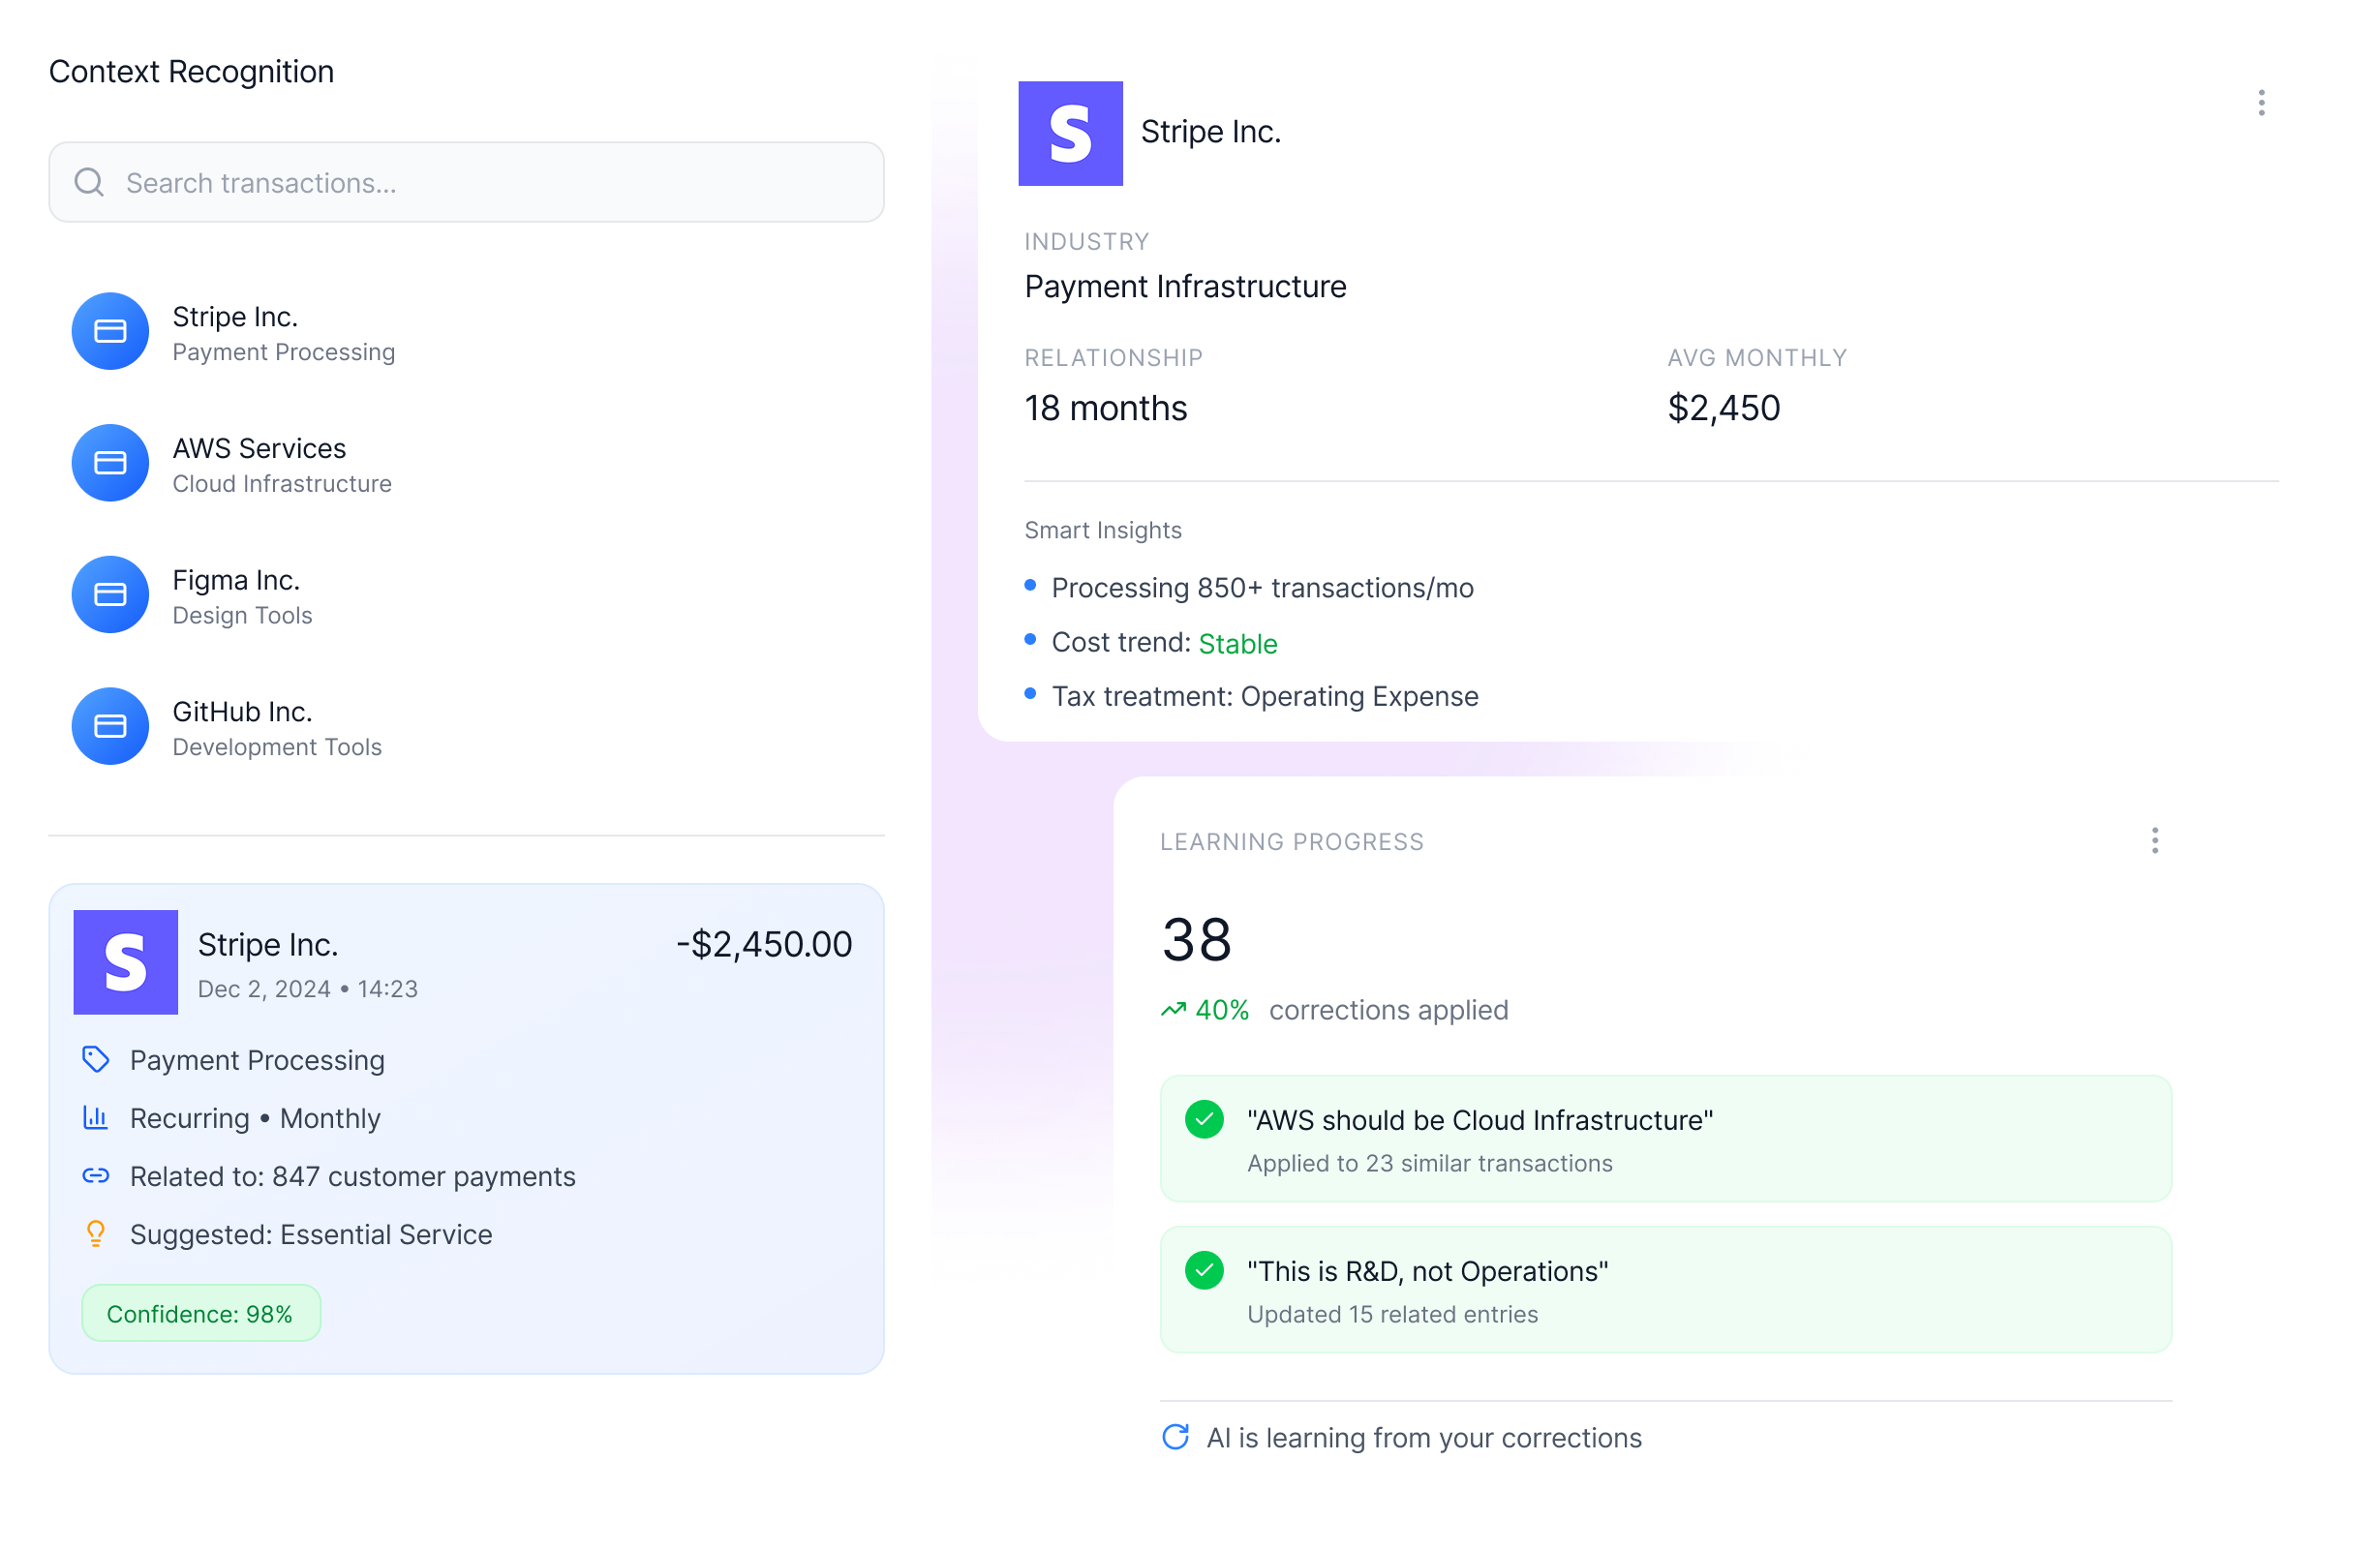Click the 38 corrections count
The image size is (2380, 1551).
click(1196, 940)
